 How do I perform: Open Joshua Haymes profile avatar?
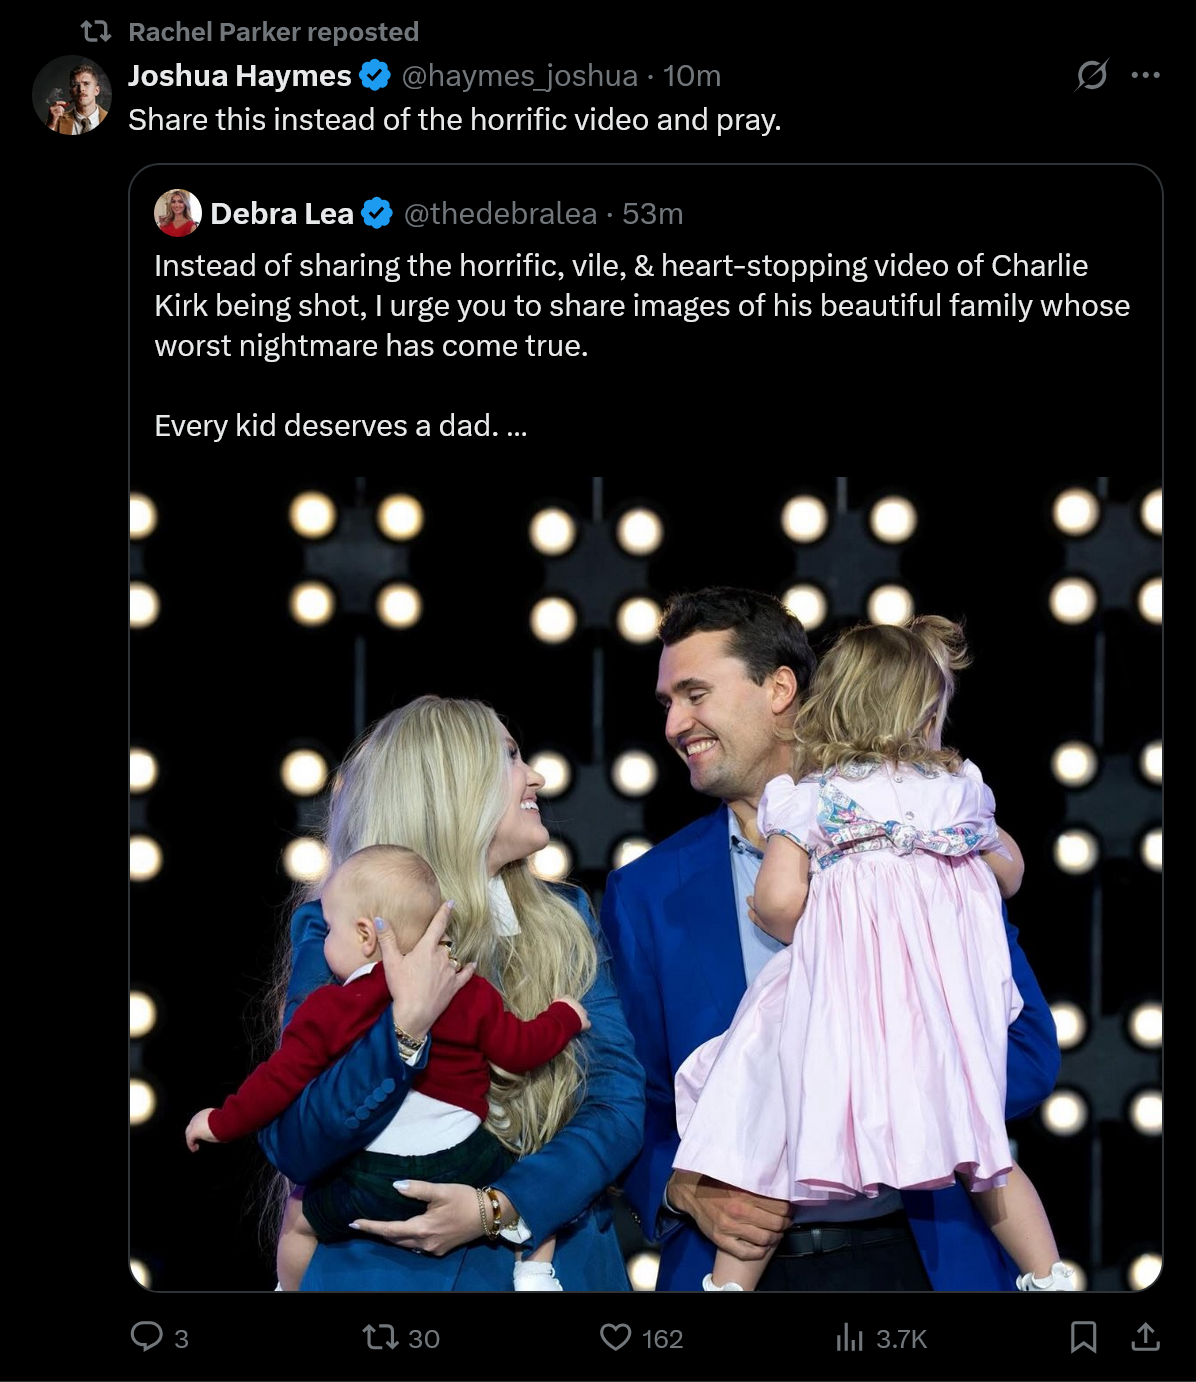pos(71,95)
